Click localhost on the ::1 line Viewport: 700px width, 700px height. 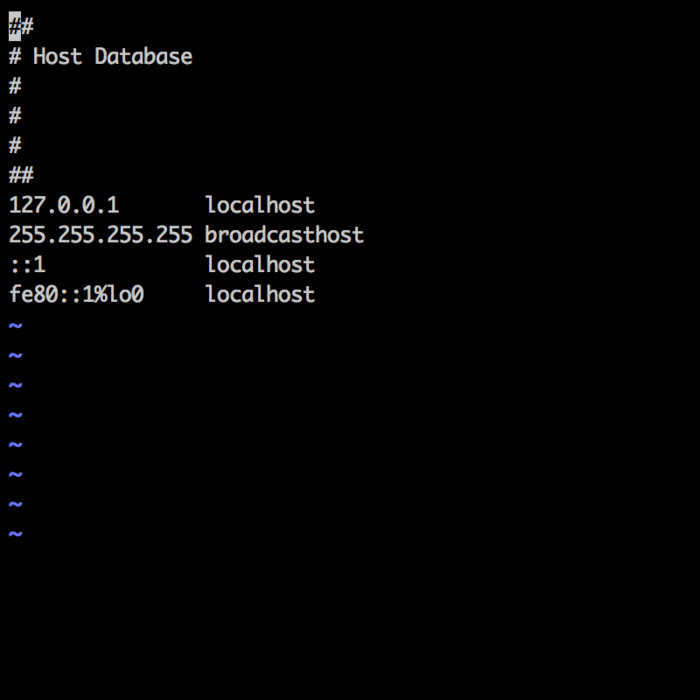[x=260, y=265]
